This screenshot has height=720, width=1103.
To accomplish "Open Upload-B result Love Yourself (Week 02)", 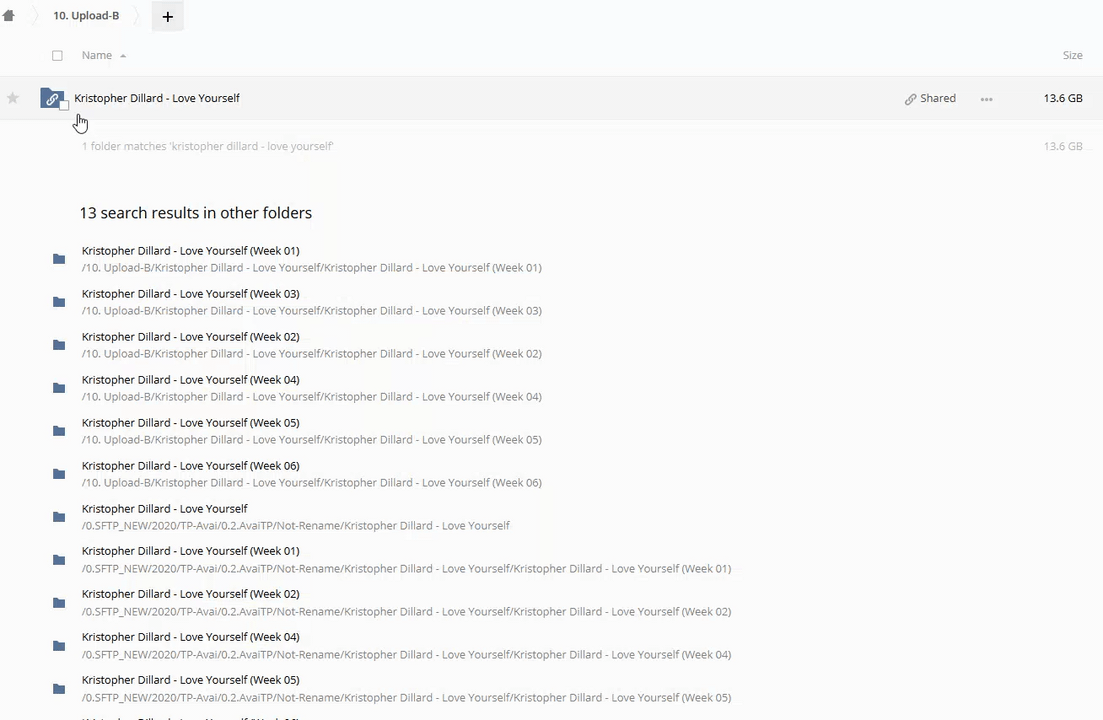I will tap(190, 337).
